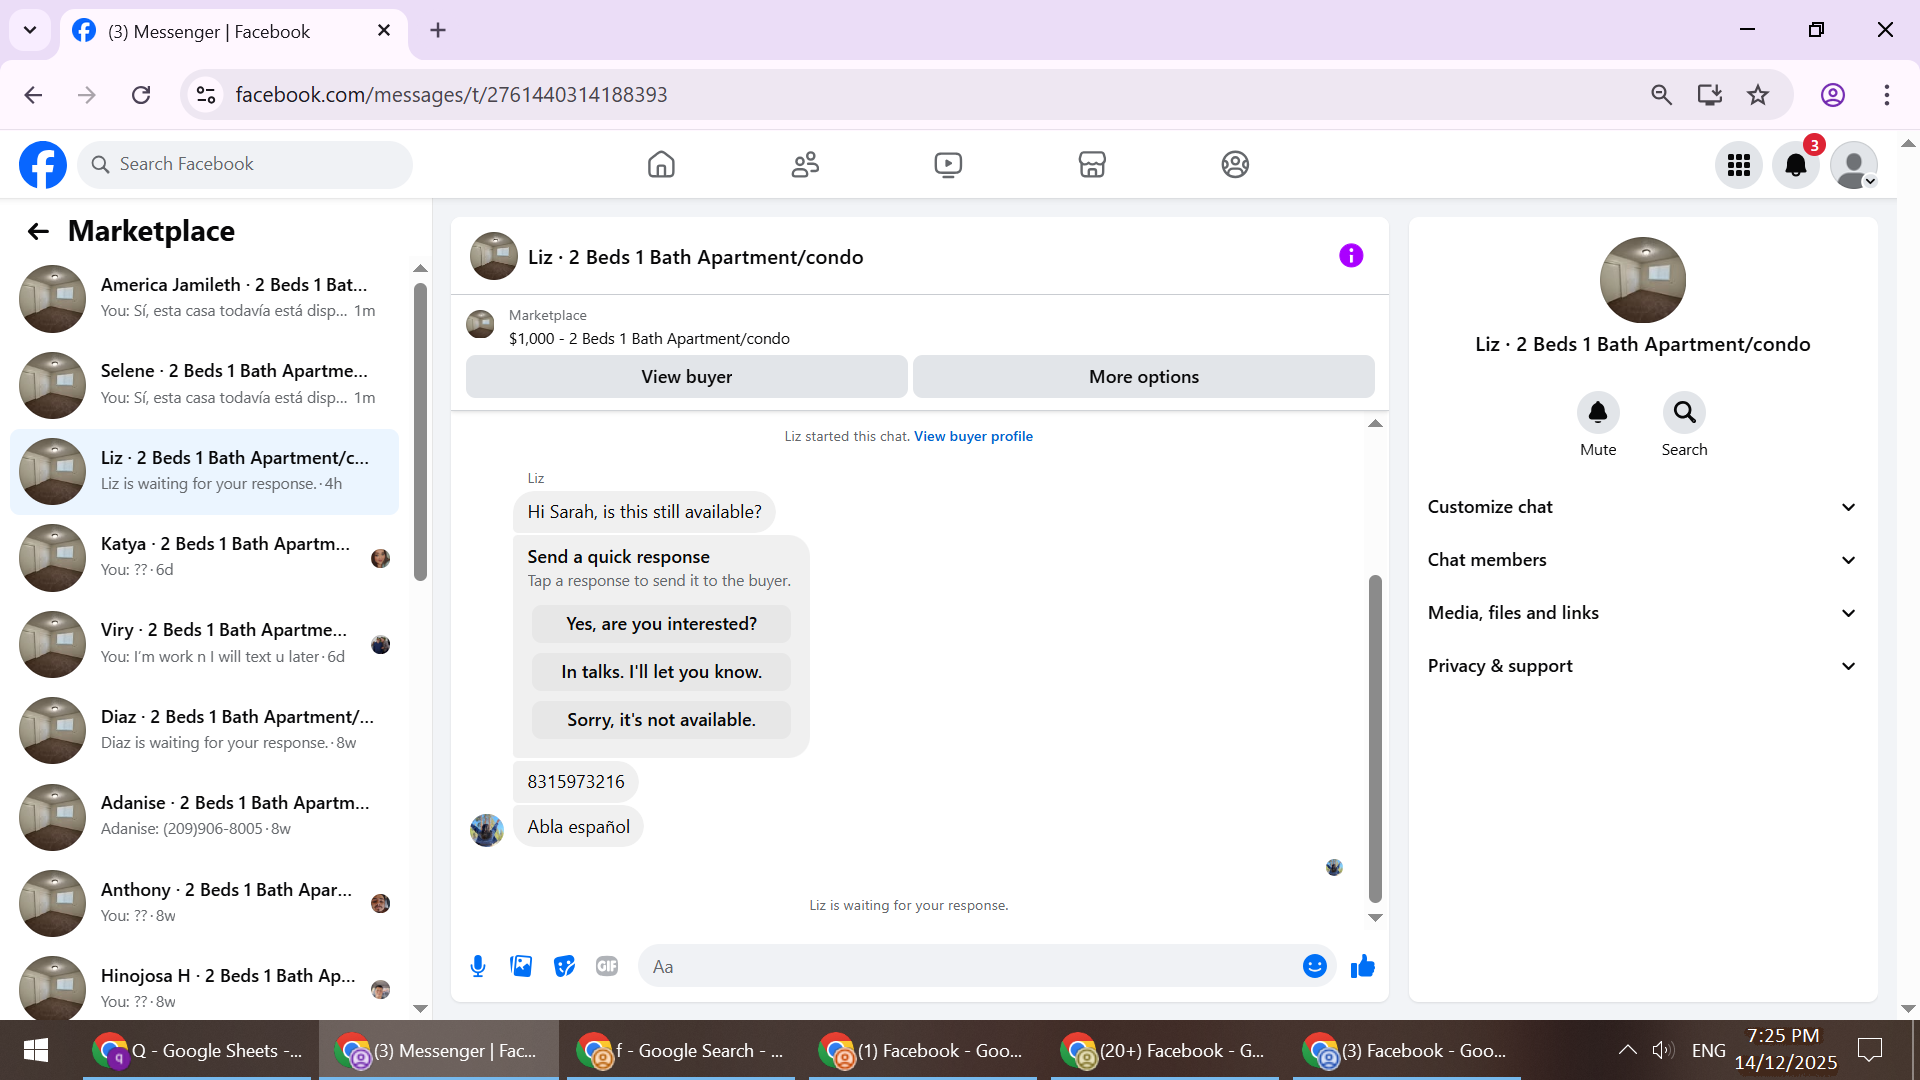
Task: Open the emoji picker in the message box
Action: (1314, 966)
